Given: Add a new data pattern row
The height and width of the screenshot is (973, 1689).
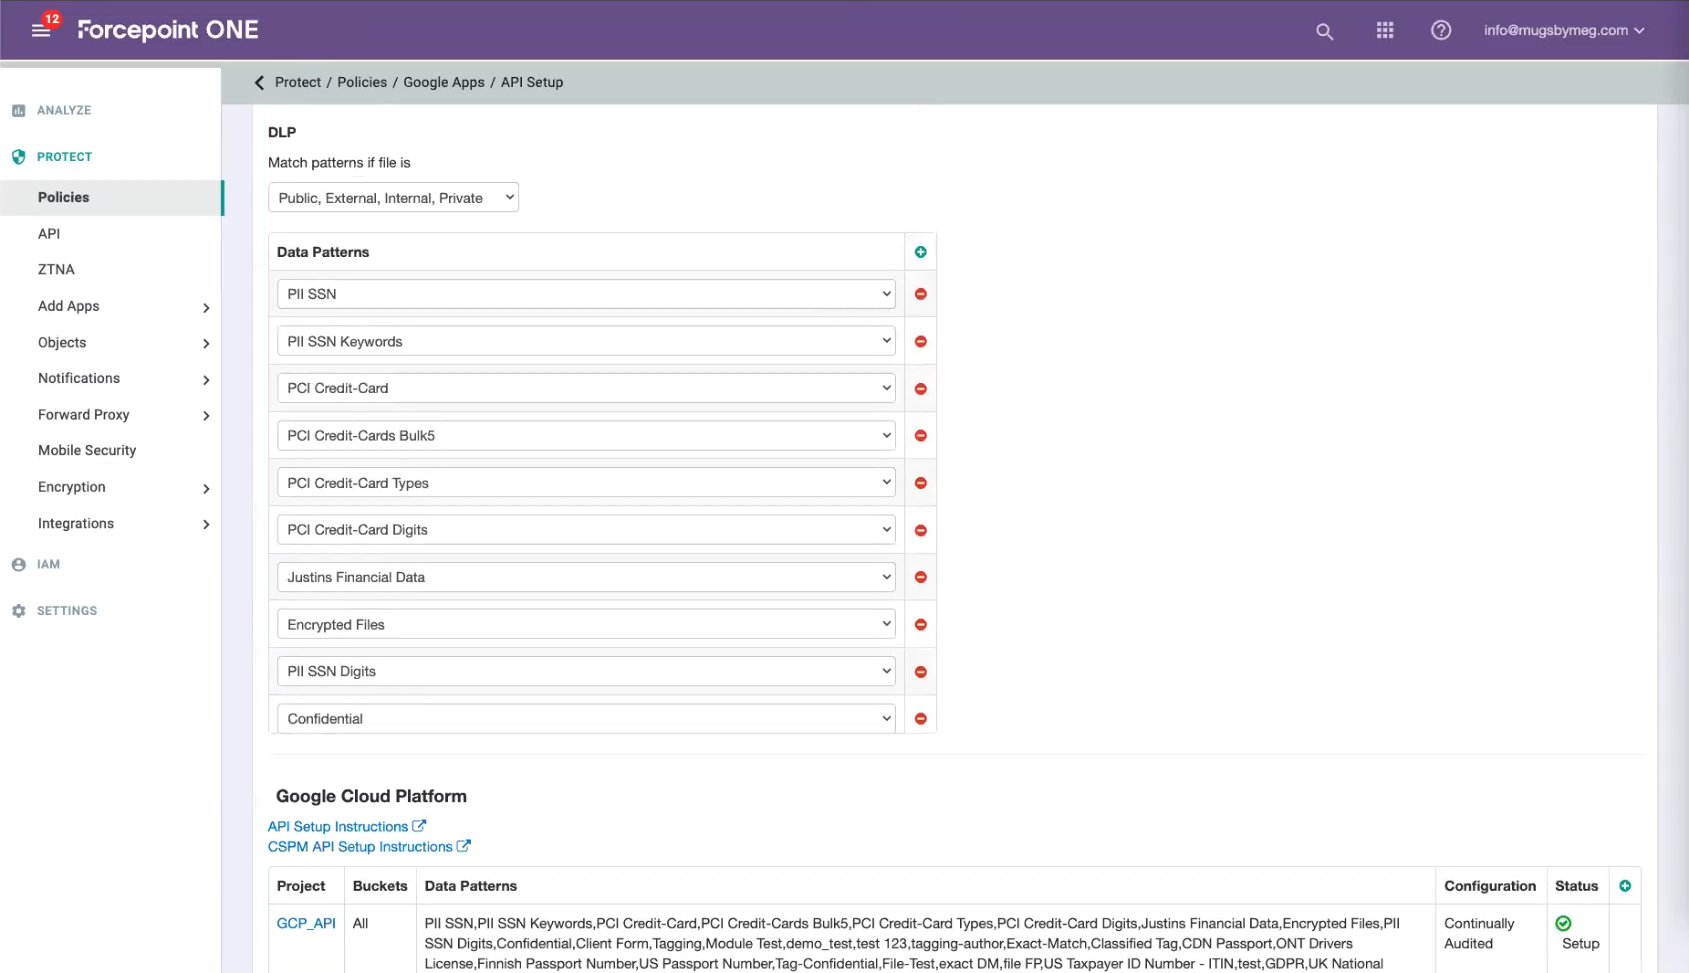Looking at the screenshot, I should (920, 252).
